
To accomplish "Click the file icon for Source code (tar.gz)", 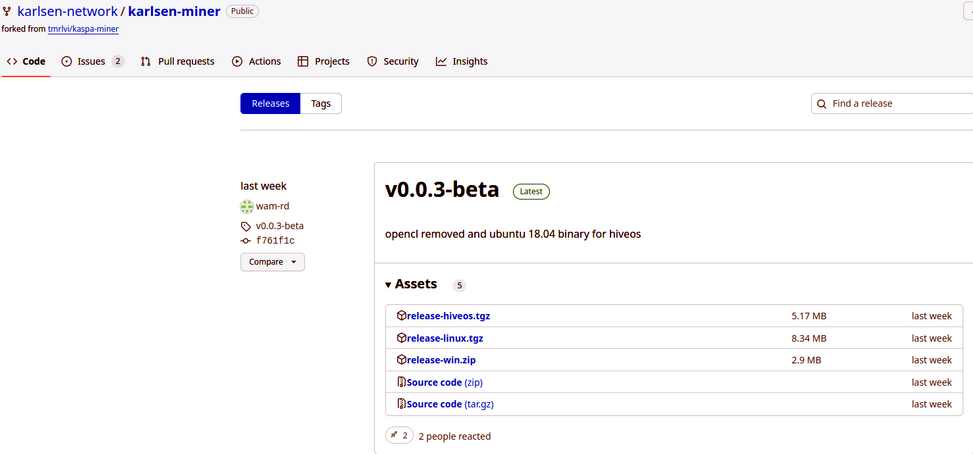I will tap(401, 404).
